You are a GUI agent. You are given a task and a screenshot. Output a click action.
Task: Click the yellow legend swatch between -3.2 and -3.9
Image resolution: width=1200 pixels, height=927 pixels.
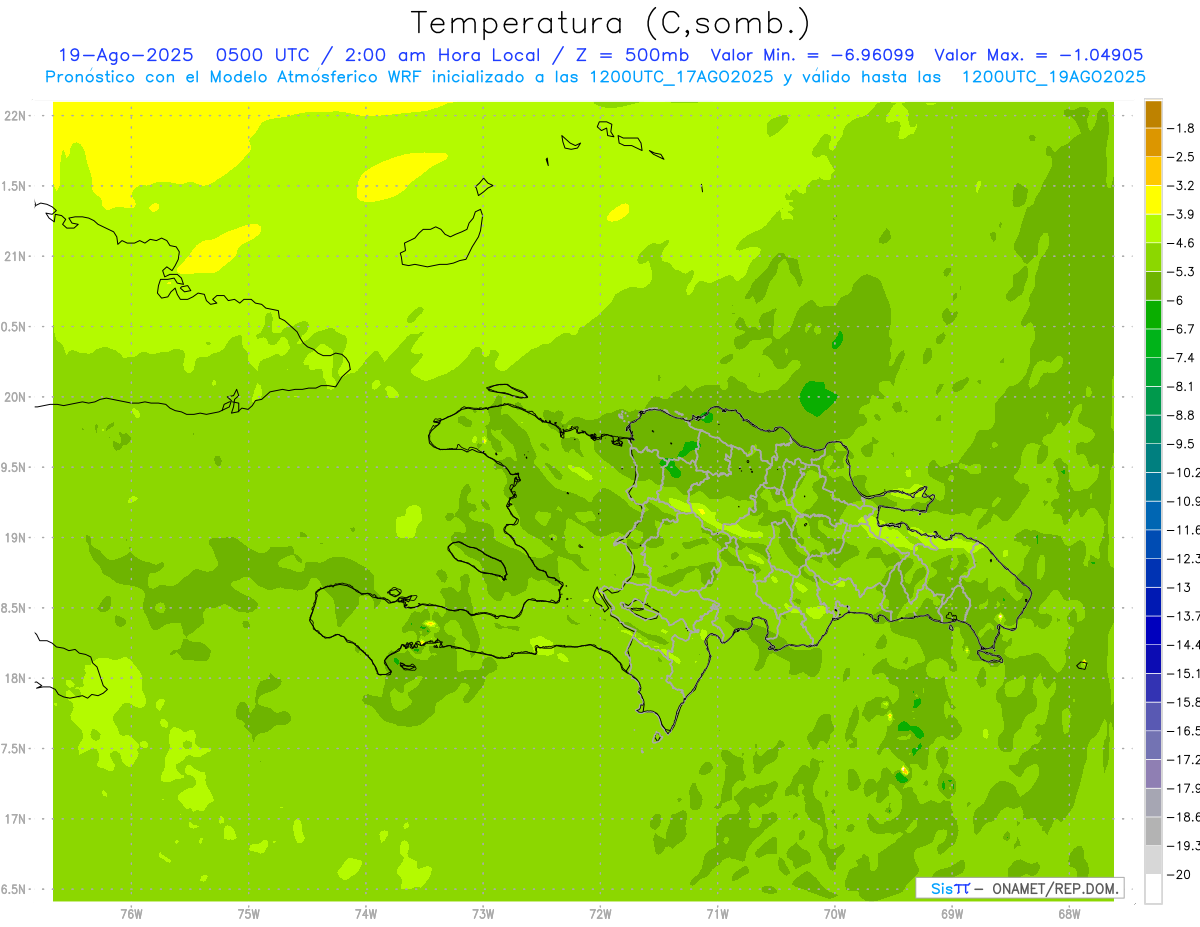[1153, 200]
